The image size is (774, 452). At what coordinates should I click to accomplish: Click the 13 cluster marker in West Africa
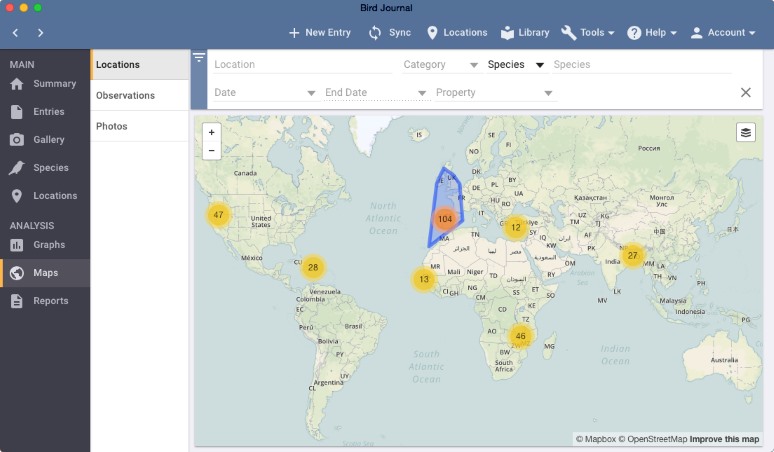coord(424,279)
